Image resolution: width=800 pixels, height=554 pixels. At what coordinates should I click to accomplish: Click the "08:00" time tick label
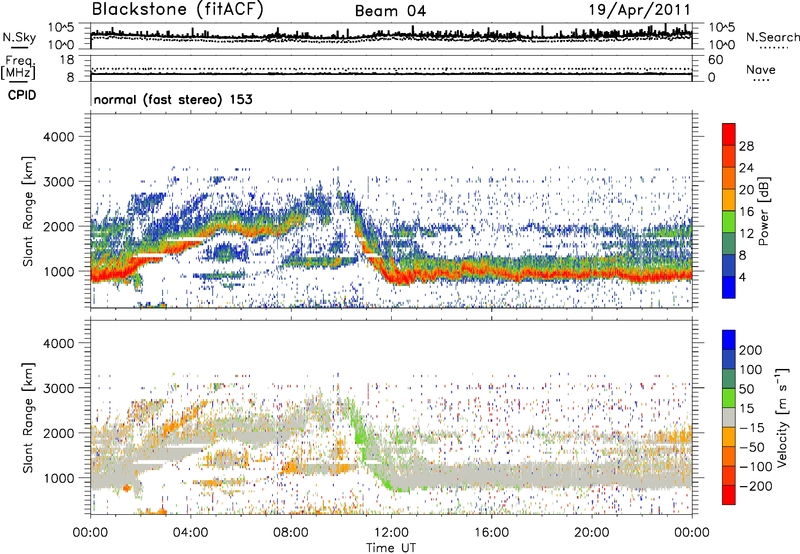pyautogui.click(x=291, y=533)
